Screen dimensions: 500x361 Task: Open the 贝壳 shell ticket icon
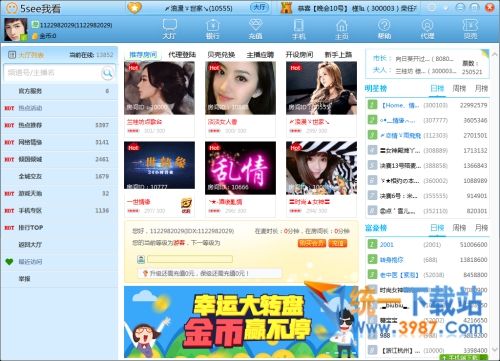click(470, 29)
